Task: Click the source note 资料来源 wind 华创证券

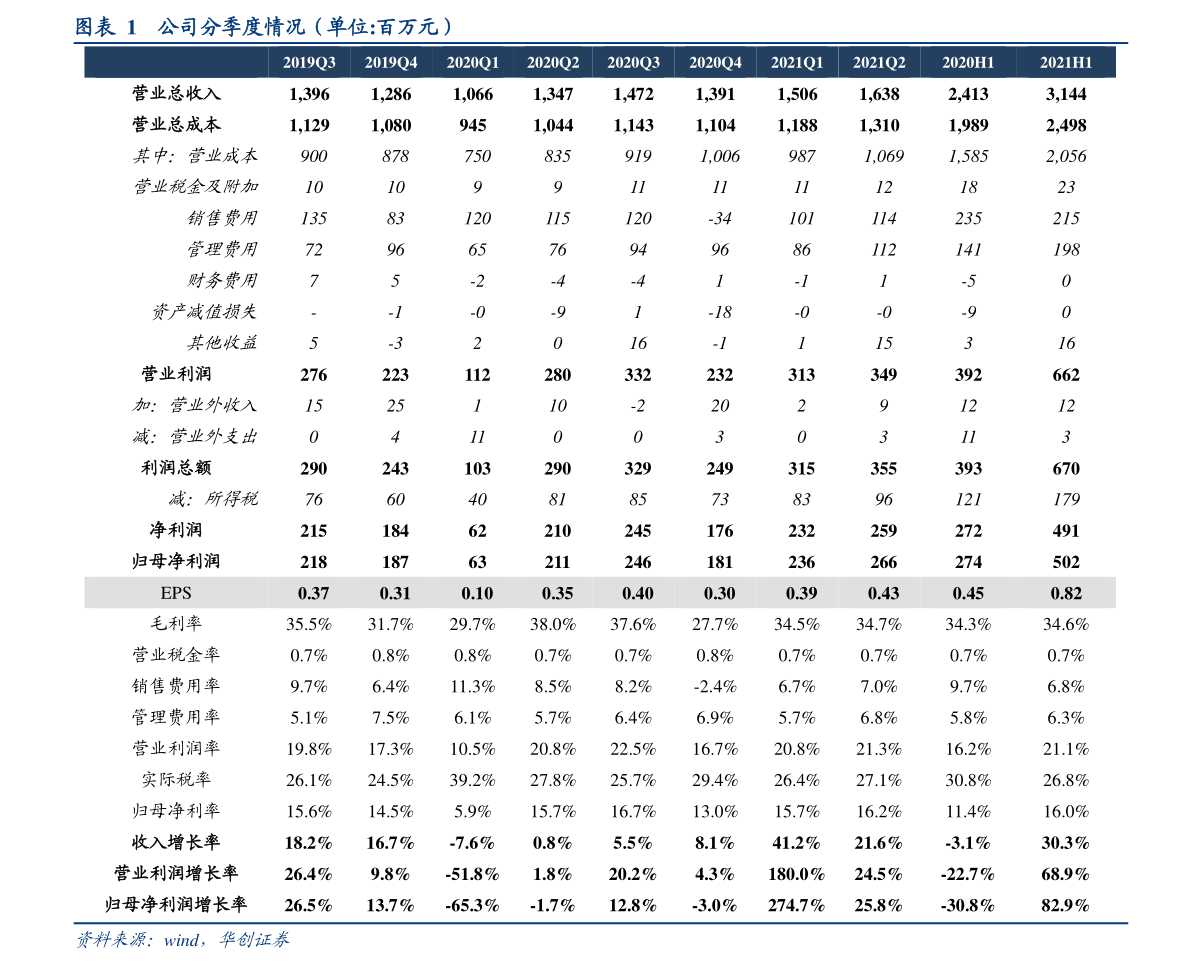Action: (x=183, y=940)
